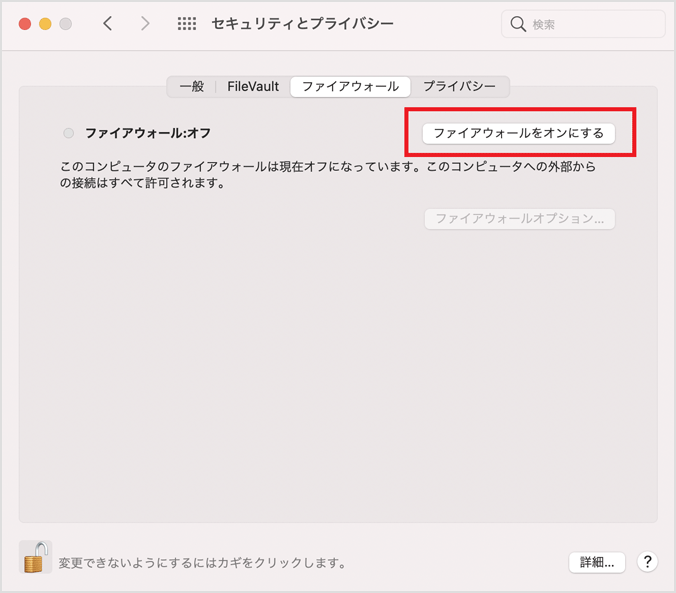This screenshot has height=593, width=676.
Task: Click the firewall description paragraph text
Action: coord(328,175)
